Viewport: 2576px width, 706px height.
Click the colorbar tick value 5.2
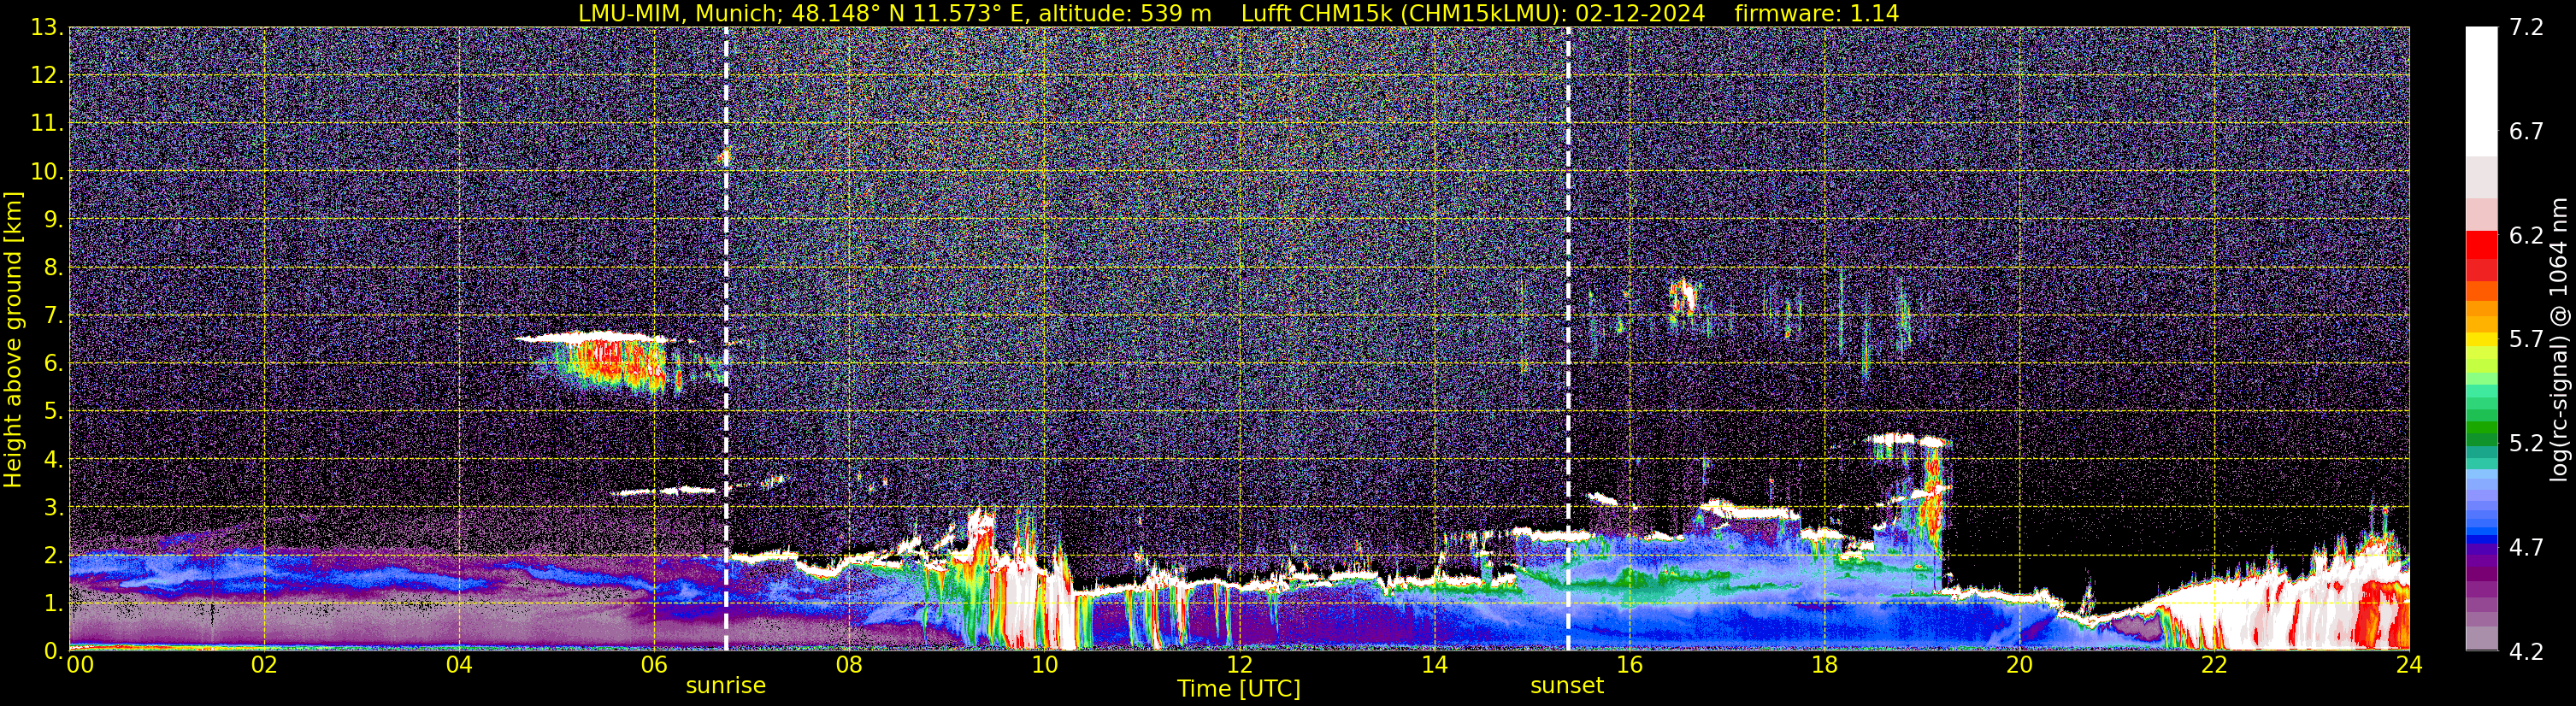pyautogui.click(x=2525, y=444)
